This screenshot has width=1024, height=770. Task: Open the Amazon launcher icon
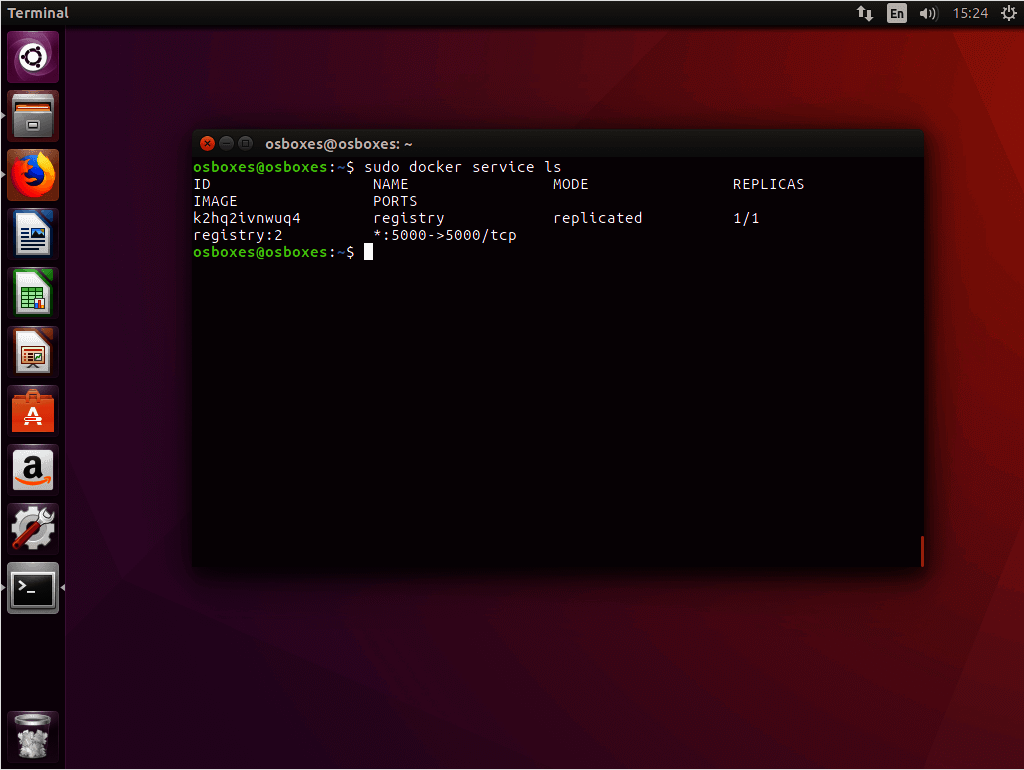(33, 470)
